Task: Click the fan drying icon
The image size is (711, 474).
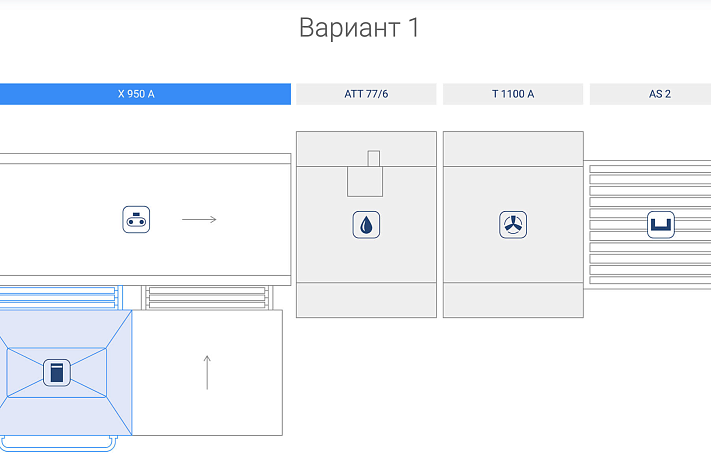Action: coord(513,225)
